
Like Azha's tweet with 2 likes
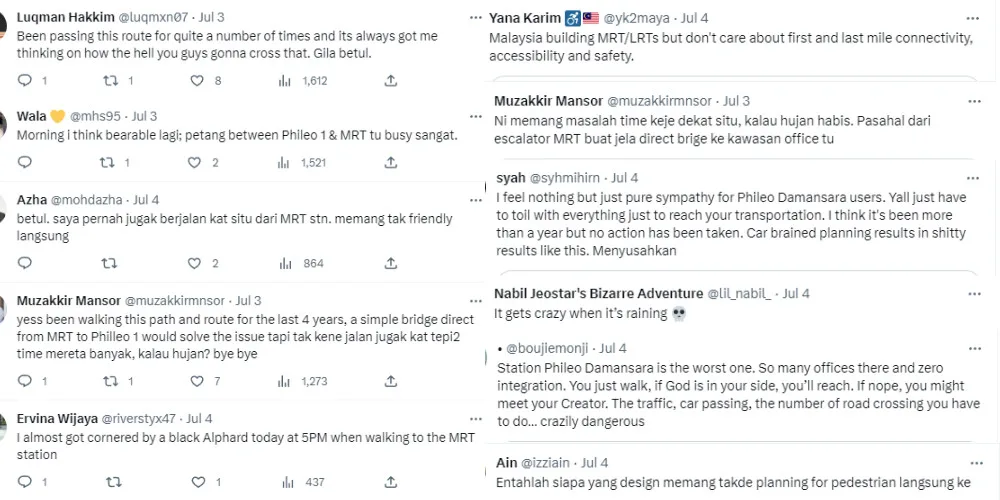coord(196,263)
